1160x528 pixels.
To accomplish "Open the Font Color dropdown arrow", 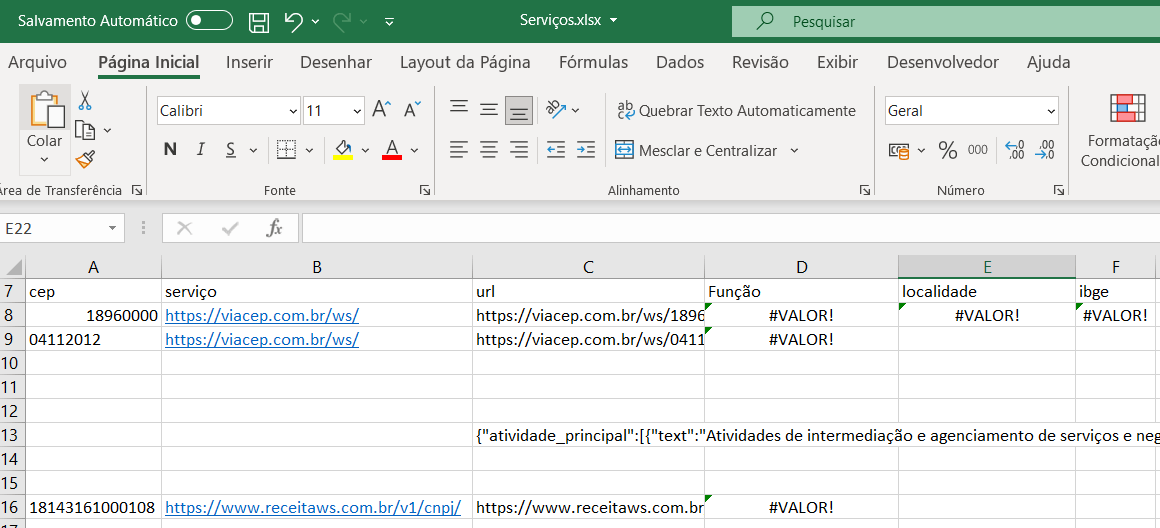I will (x=414, y=150).
